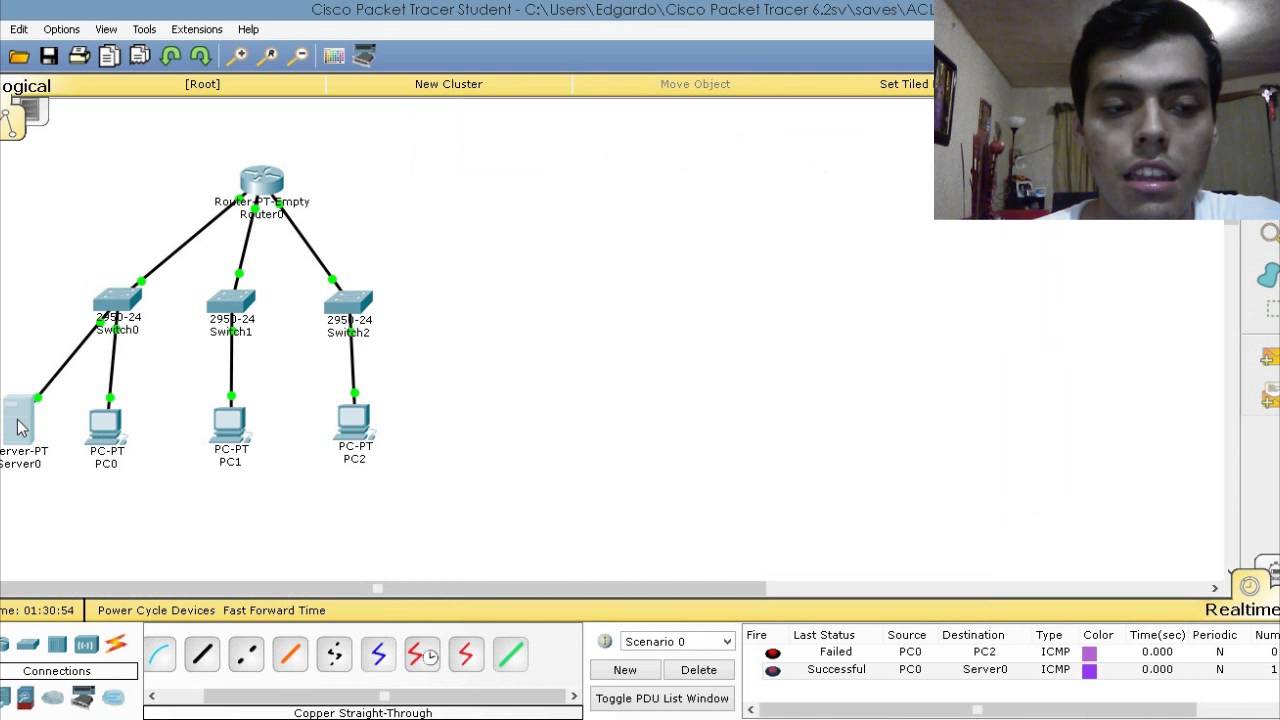Click the cable list left scroll arrow
Screen dimensions: 1280x720
(152, 696)
